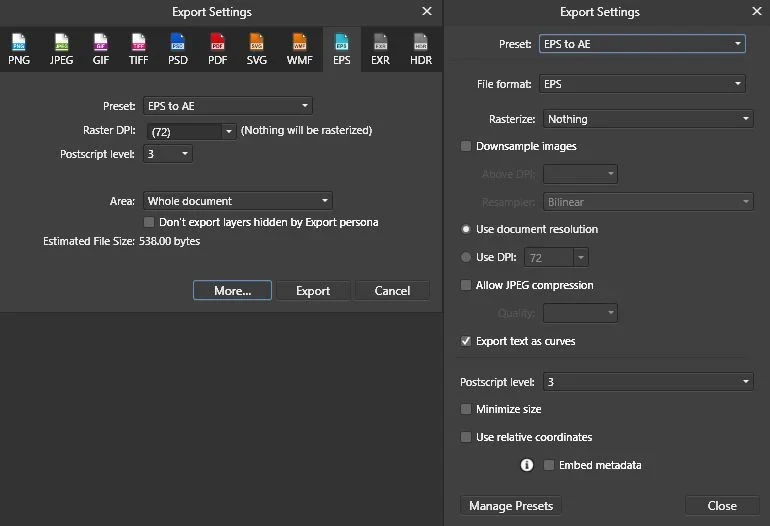Enable the Minimize size checkbox
The width and height of the screenshot is (770, 526).
(x=466, y=409)
